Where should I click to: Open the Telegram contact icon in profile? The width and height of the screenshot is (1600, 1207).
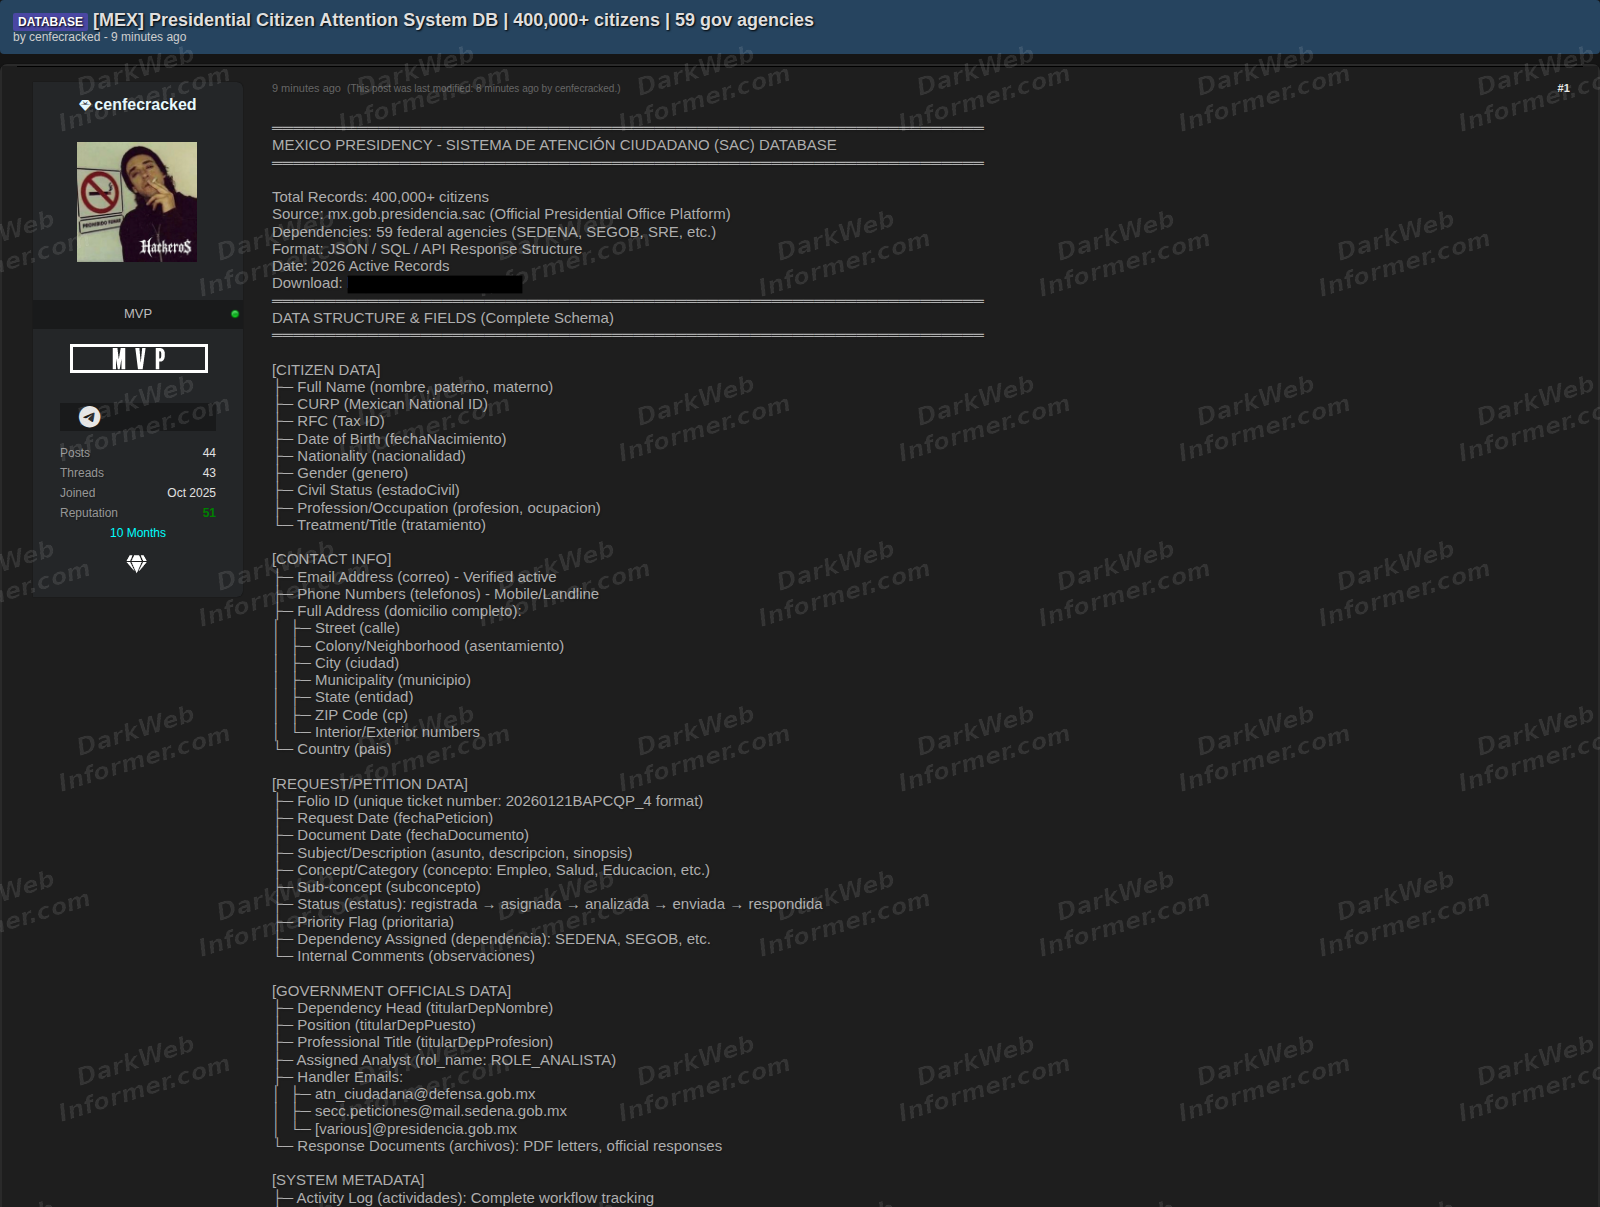click(x=90, y=417)
